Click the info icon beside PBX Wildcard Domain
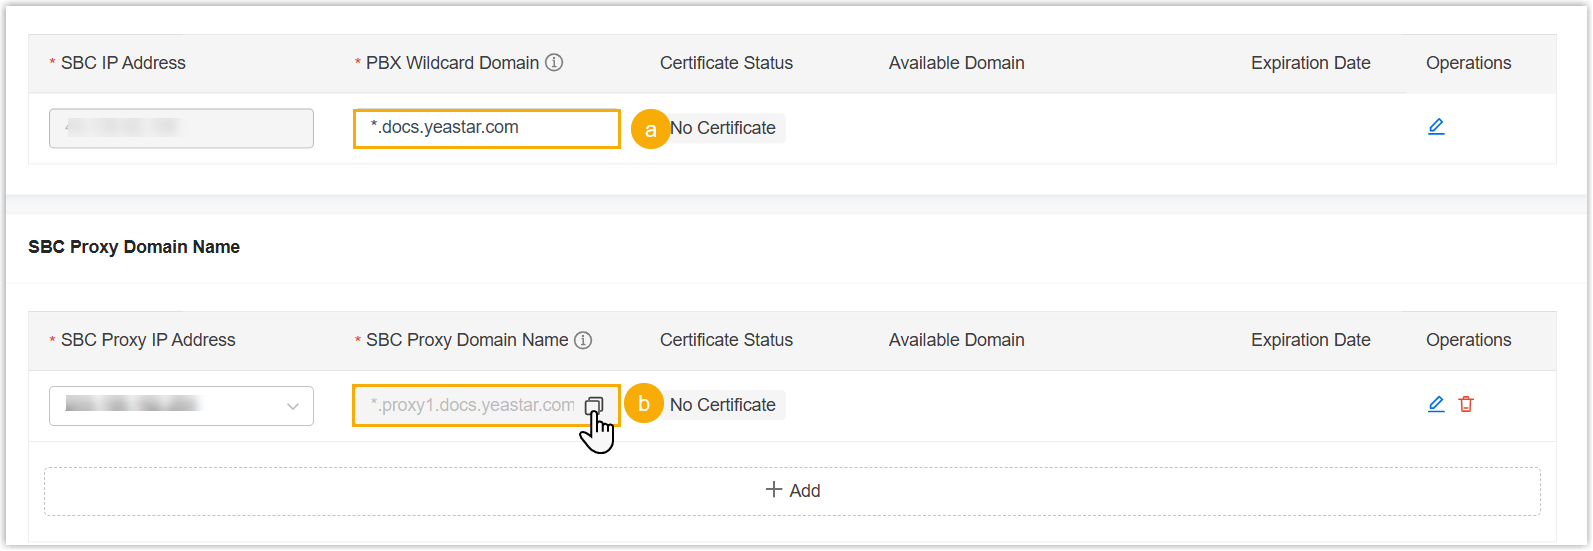Viewport: 1593px width, 551px height. pos(554,63)
